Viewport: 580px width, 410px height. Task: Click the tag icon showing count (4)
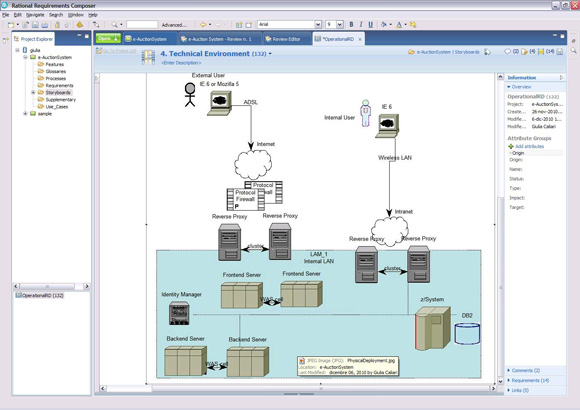coord(524,52)
